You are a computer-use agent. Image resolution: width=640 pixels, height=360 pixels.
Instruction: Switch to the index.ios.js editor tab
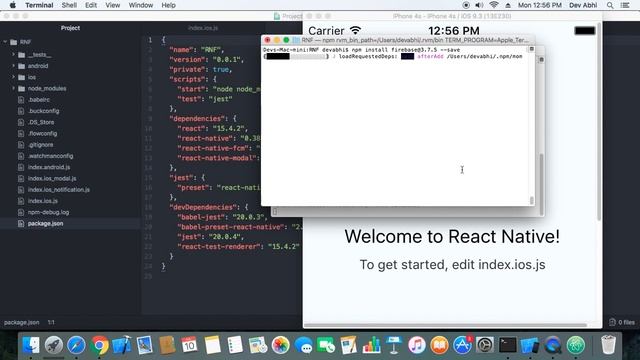203,28
